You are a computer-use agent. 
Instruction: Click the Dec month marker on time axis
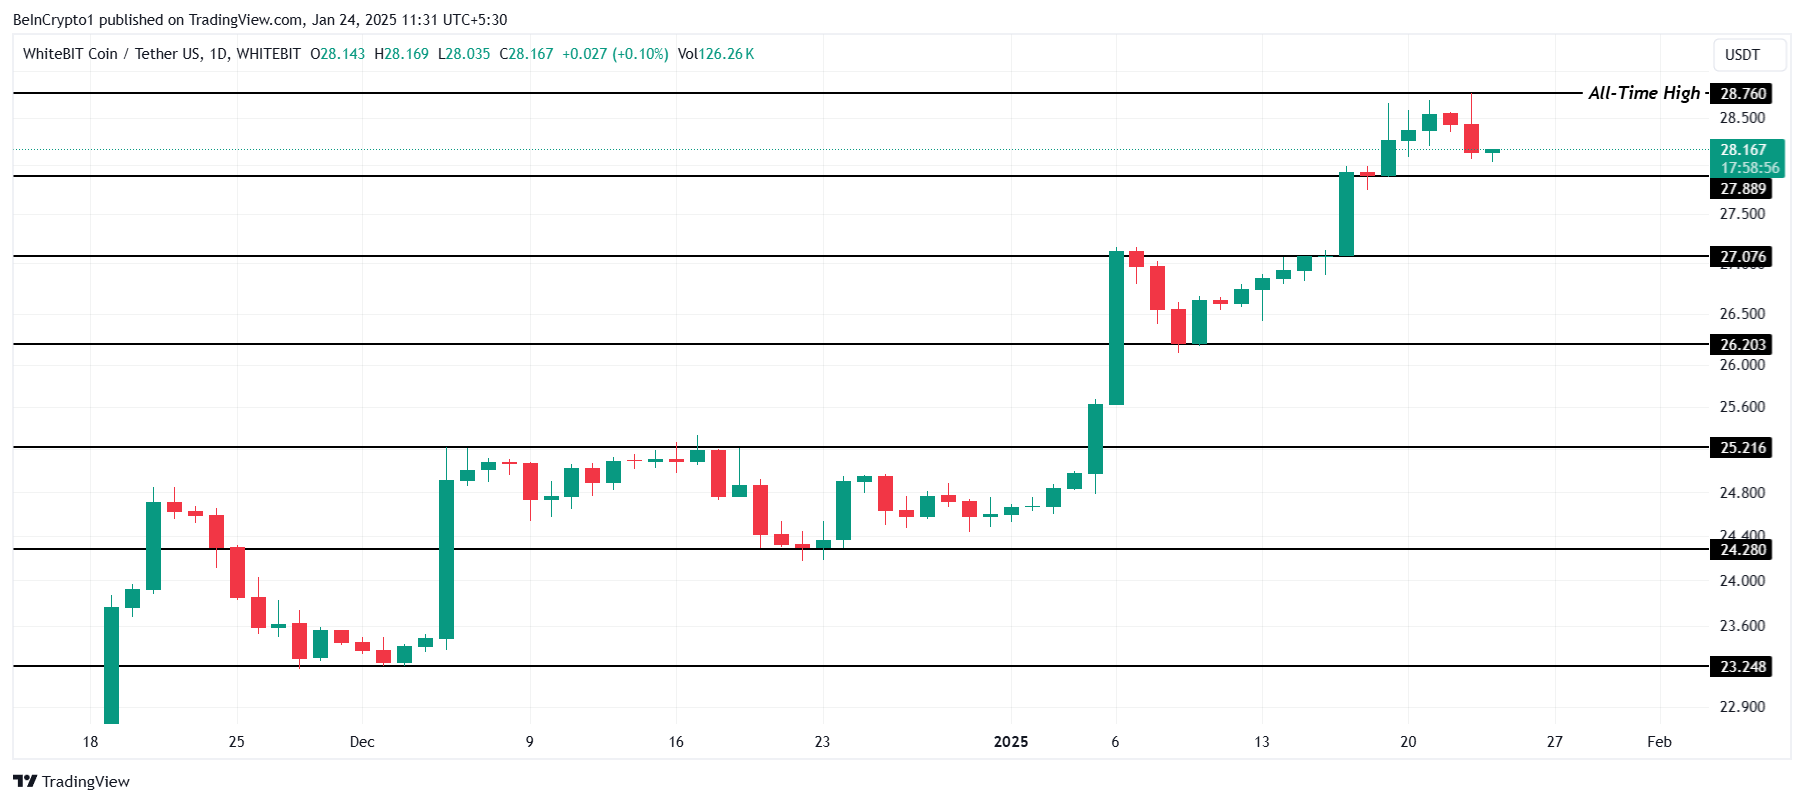point(362,741)
